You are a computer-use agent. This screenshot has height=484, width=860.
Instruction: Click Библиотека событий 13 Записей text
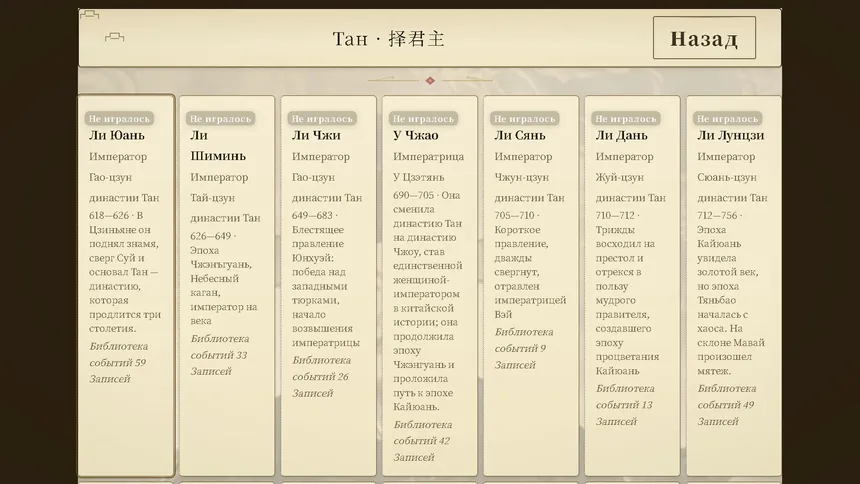click(625, 405)
